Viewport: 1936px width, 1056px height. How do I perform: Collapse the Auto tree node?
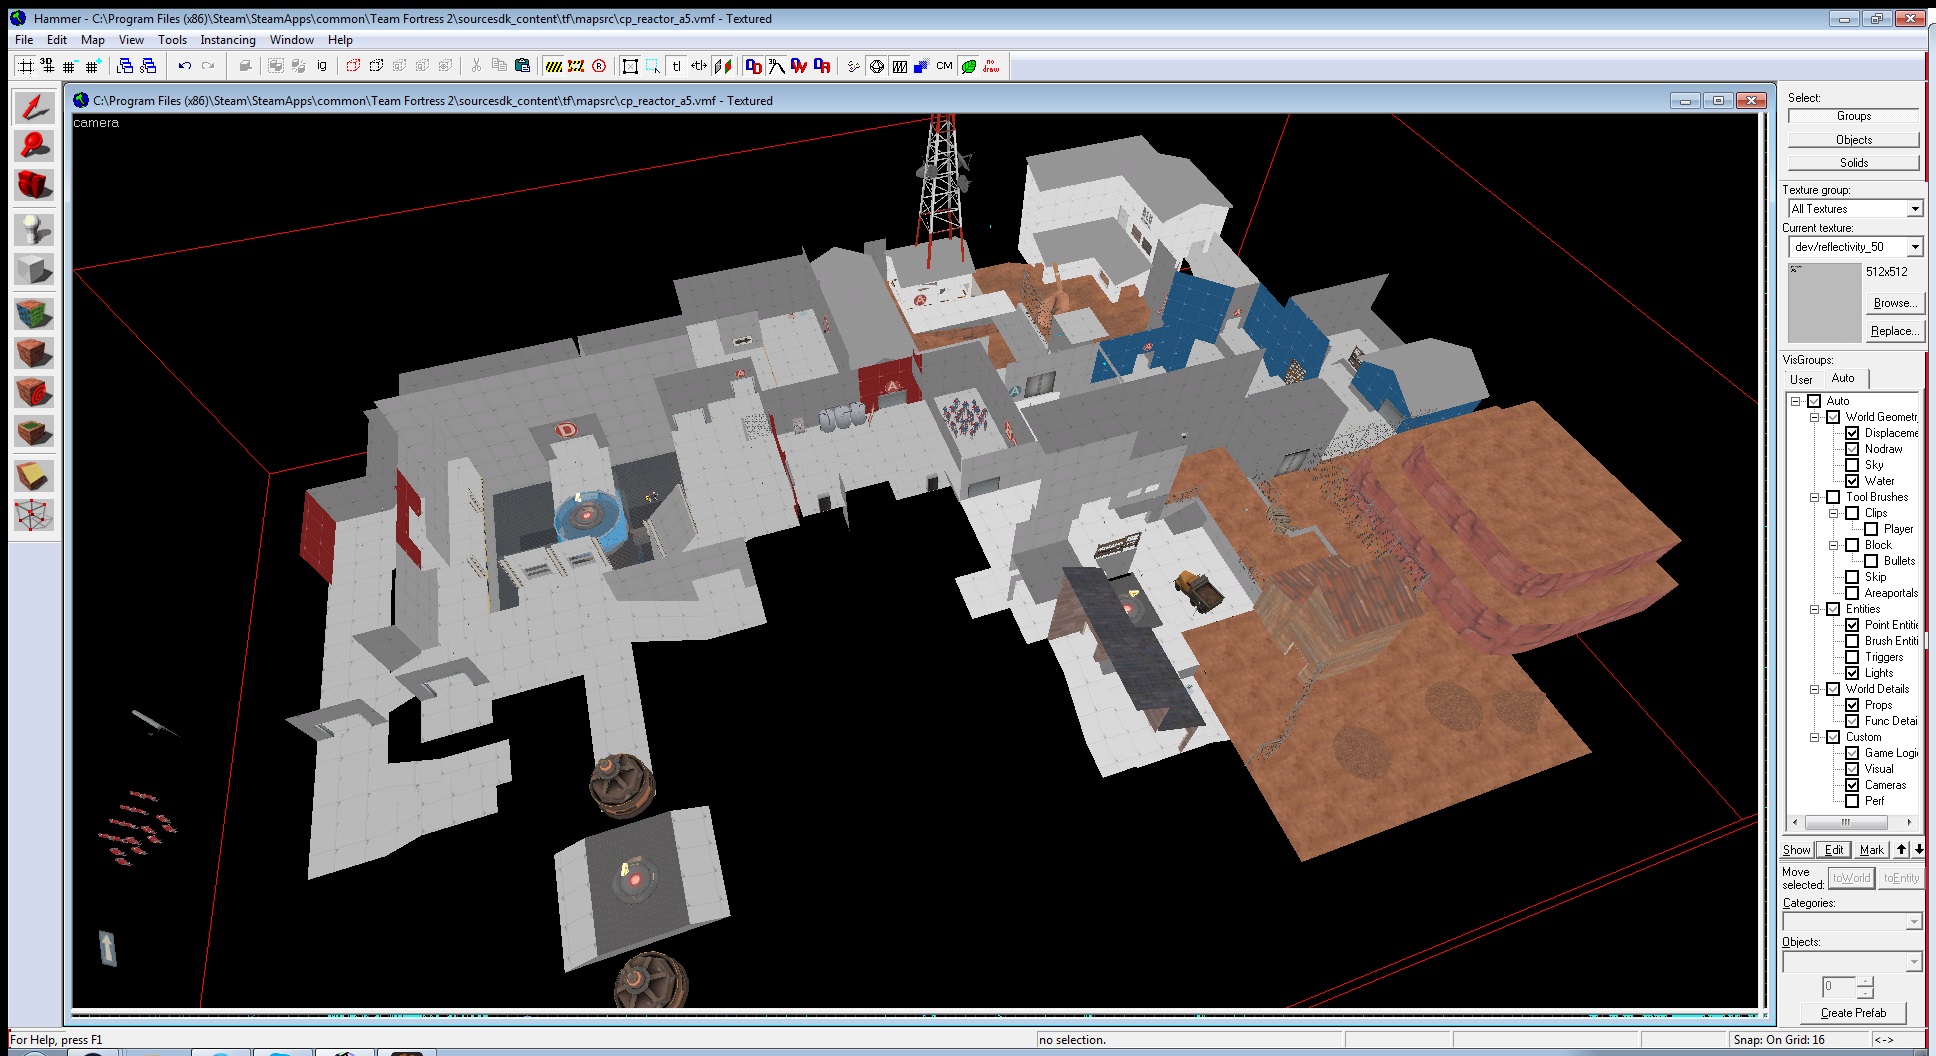pos(1796,401)
